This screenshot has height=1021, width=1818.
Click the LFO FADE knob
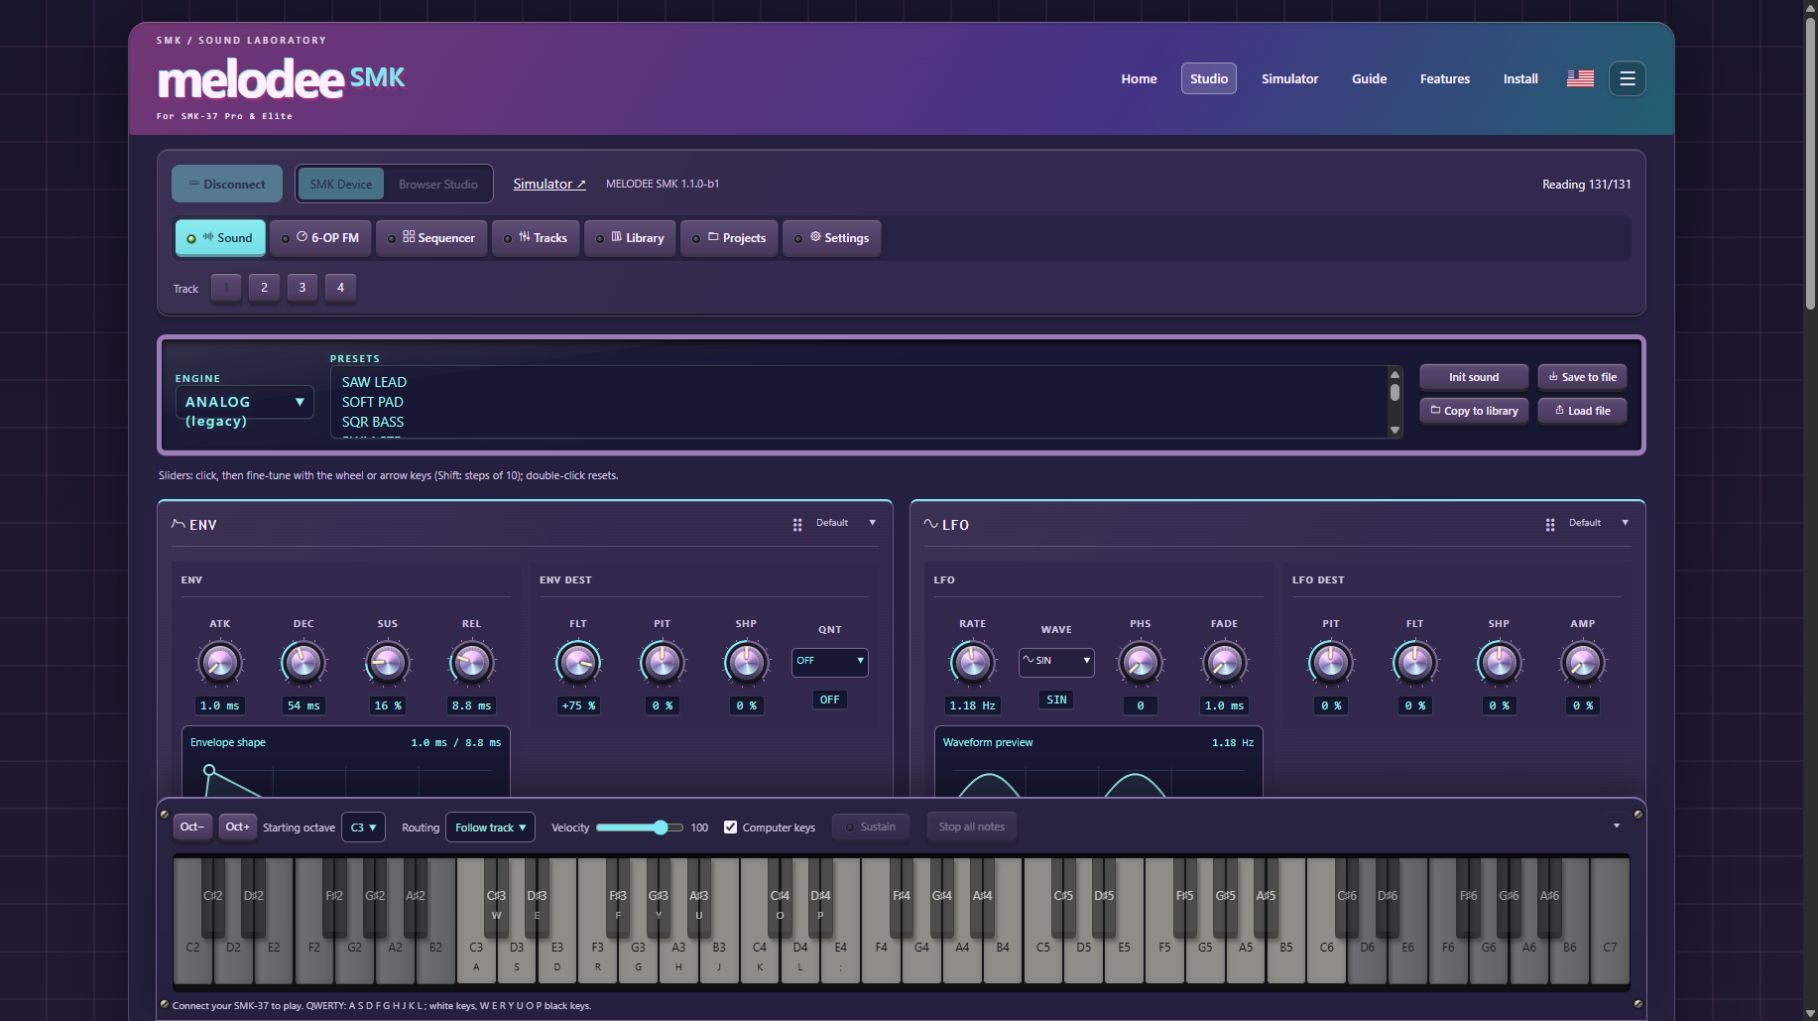click(x=1224, y=662)
